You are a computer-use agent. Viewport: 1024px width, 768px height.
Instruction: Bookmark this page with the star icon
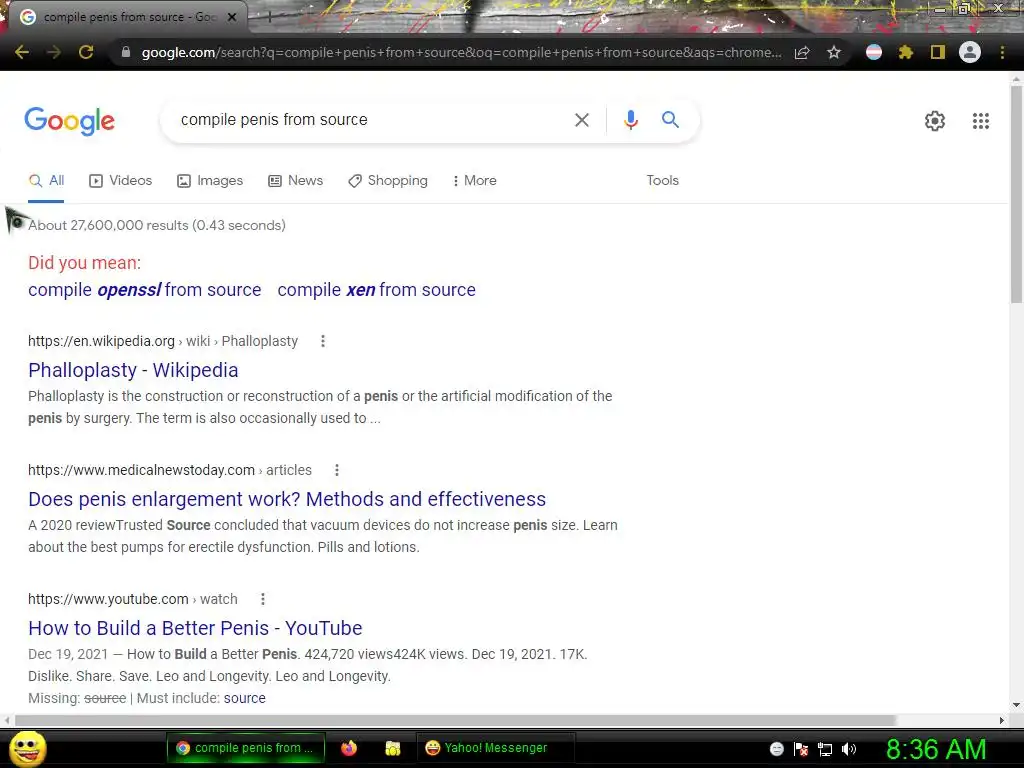pos(834,52)
